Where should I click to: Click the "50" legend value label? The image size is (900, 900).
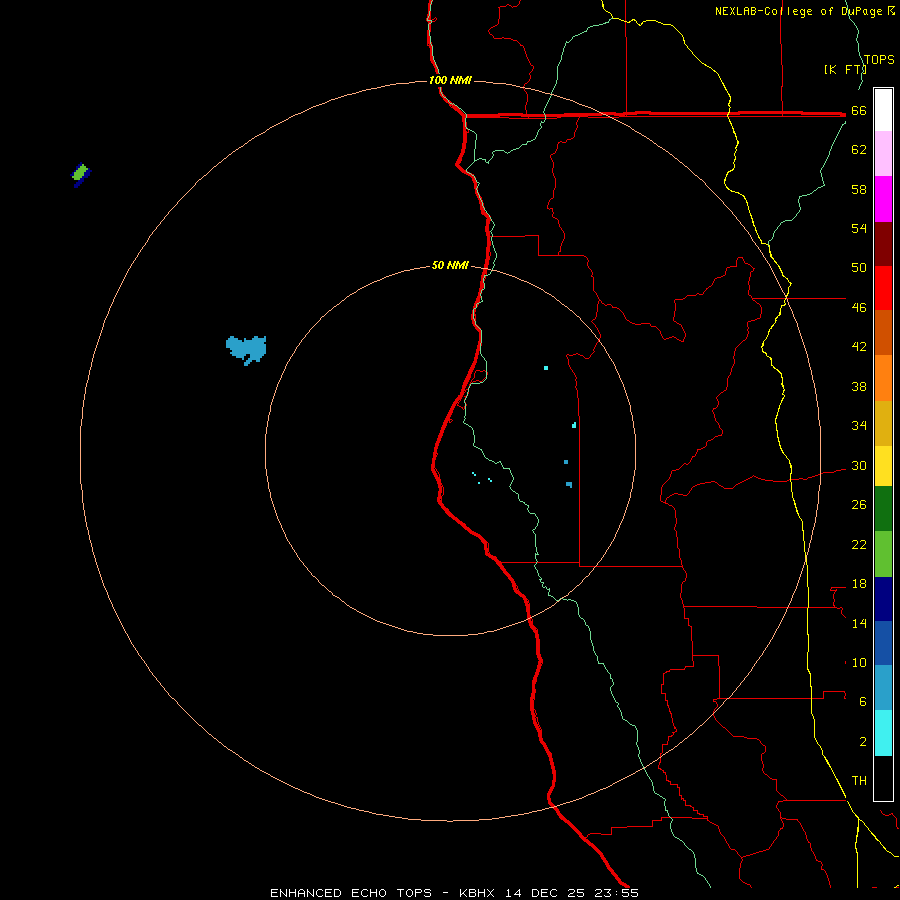pos(859,268)
